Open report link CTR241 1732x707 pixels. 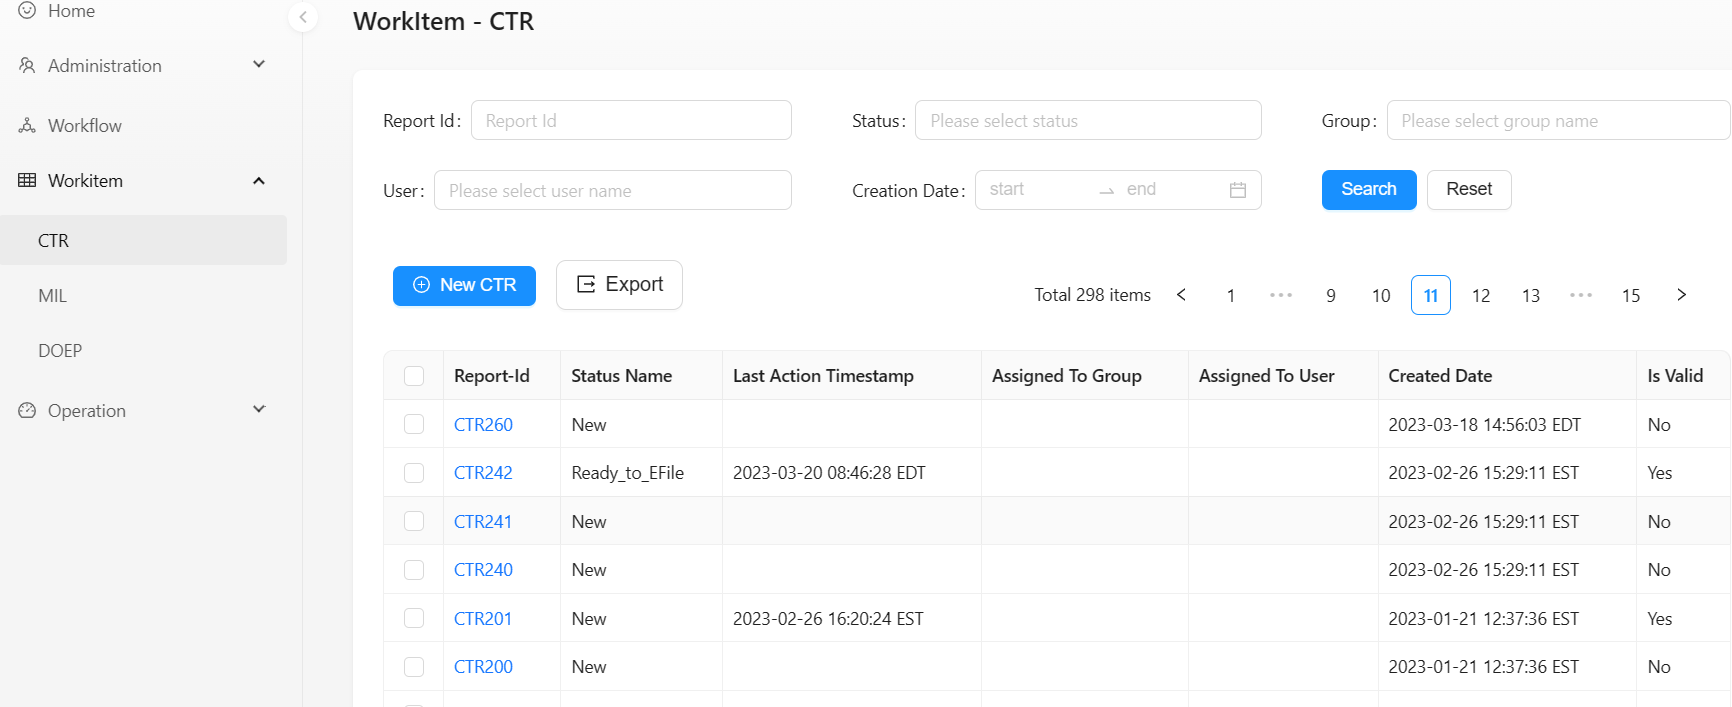pyautogui.click(x=483, y=522)
